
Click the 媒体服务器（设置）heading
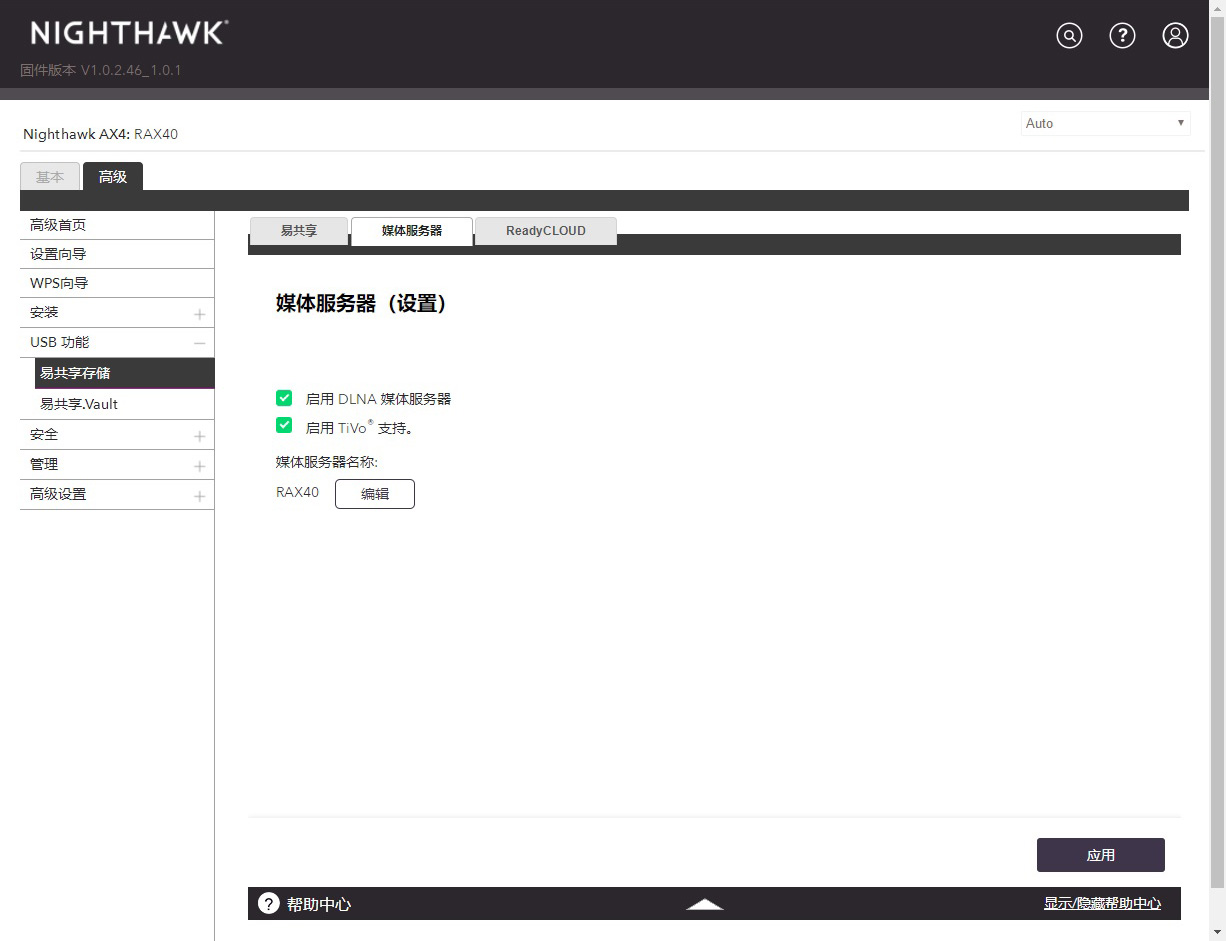(x=361, y=304)
